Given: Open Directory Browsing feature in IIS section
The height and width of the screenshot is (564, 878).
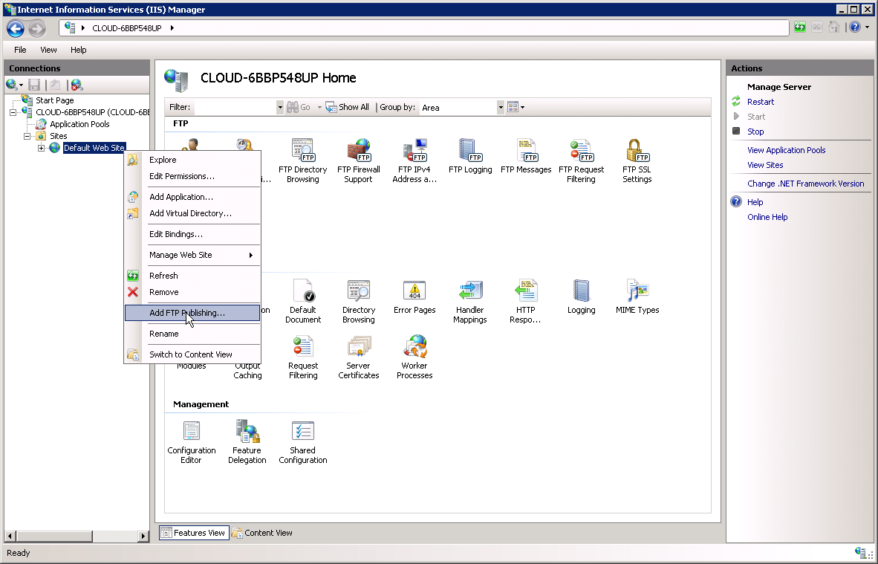Looking at the screenshot, I should click(358, 301).
